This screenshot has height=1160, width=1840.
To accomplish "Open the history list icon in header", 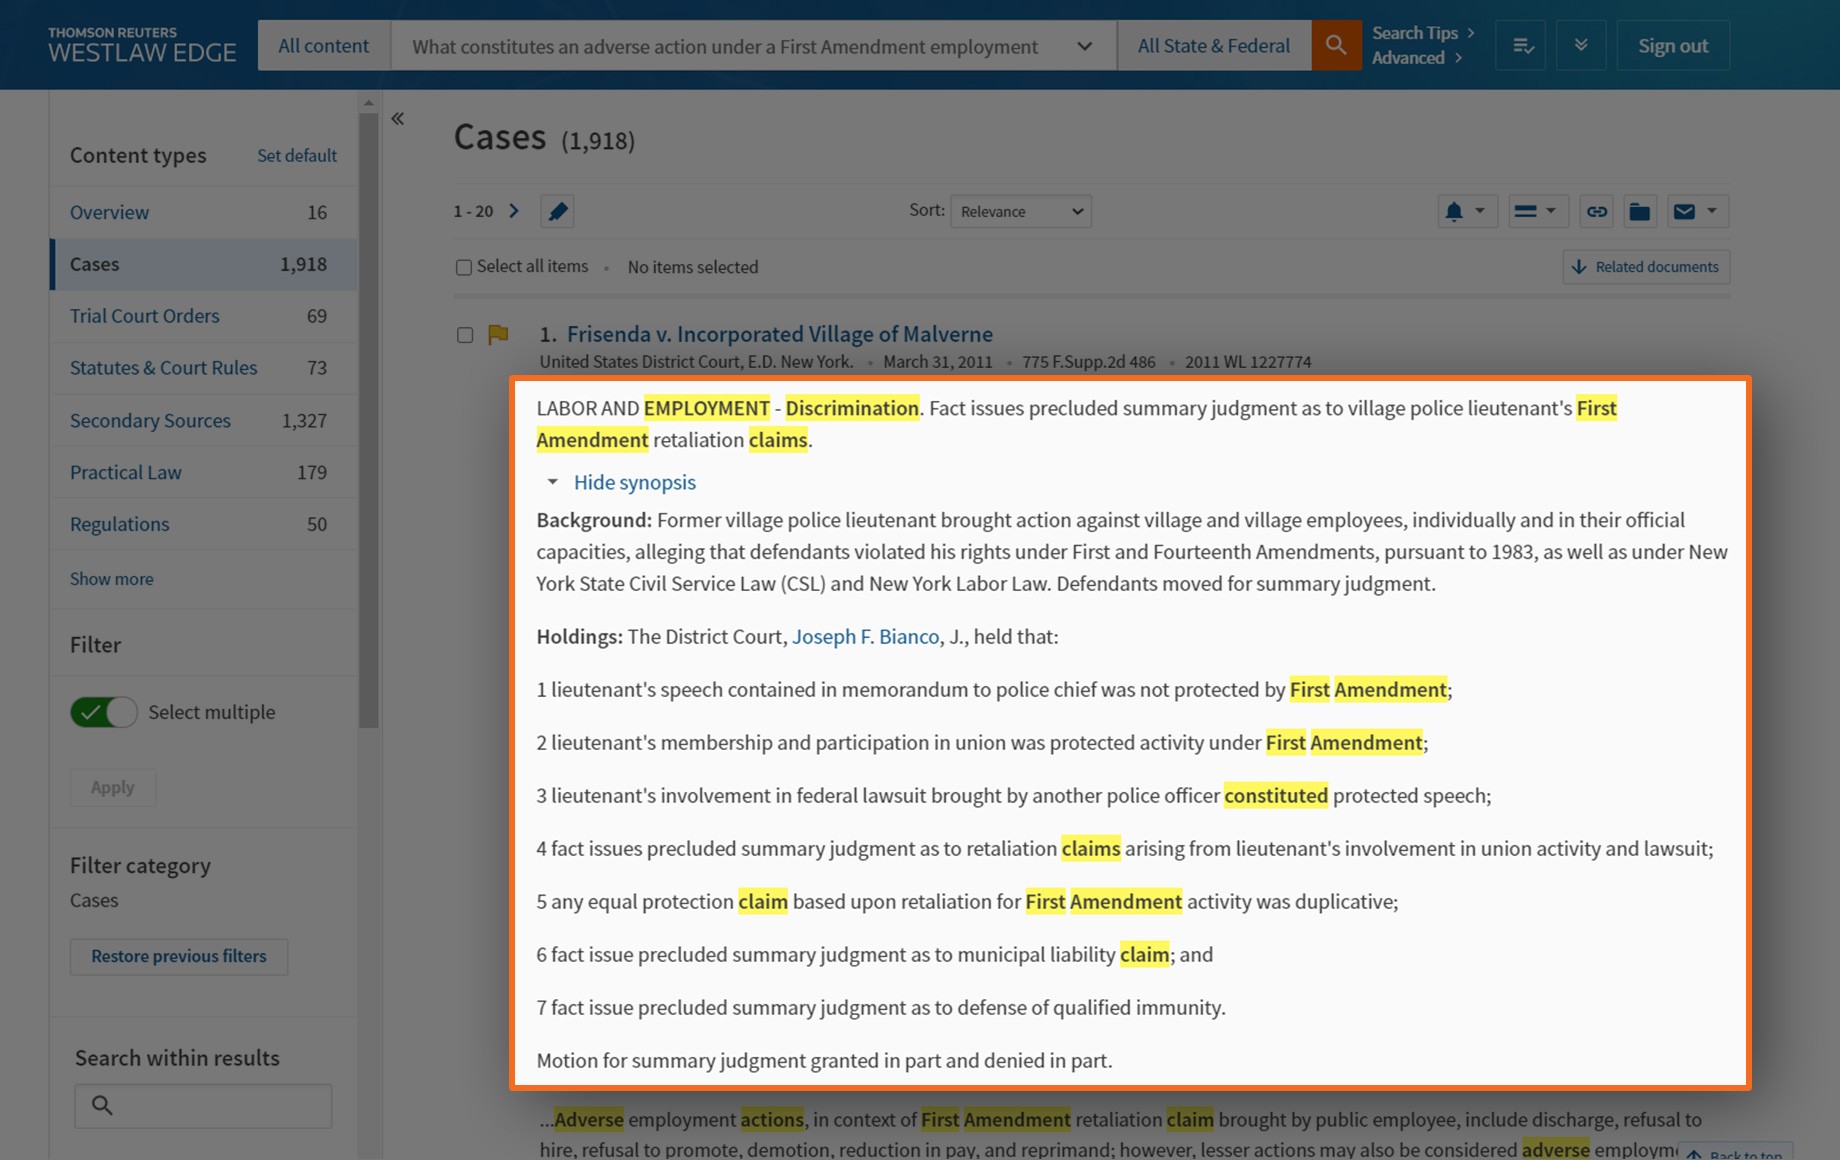I will point(1522,46).
